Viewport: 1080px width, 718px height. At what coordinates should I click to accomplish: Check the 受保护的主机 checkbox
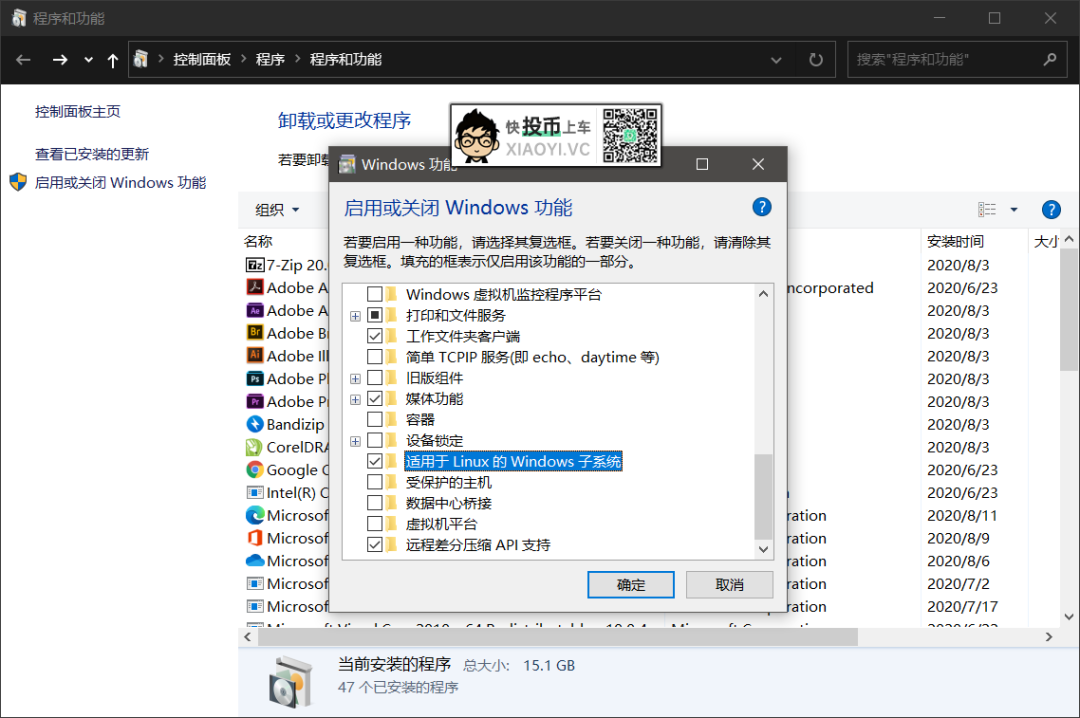point(375,482)
